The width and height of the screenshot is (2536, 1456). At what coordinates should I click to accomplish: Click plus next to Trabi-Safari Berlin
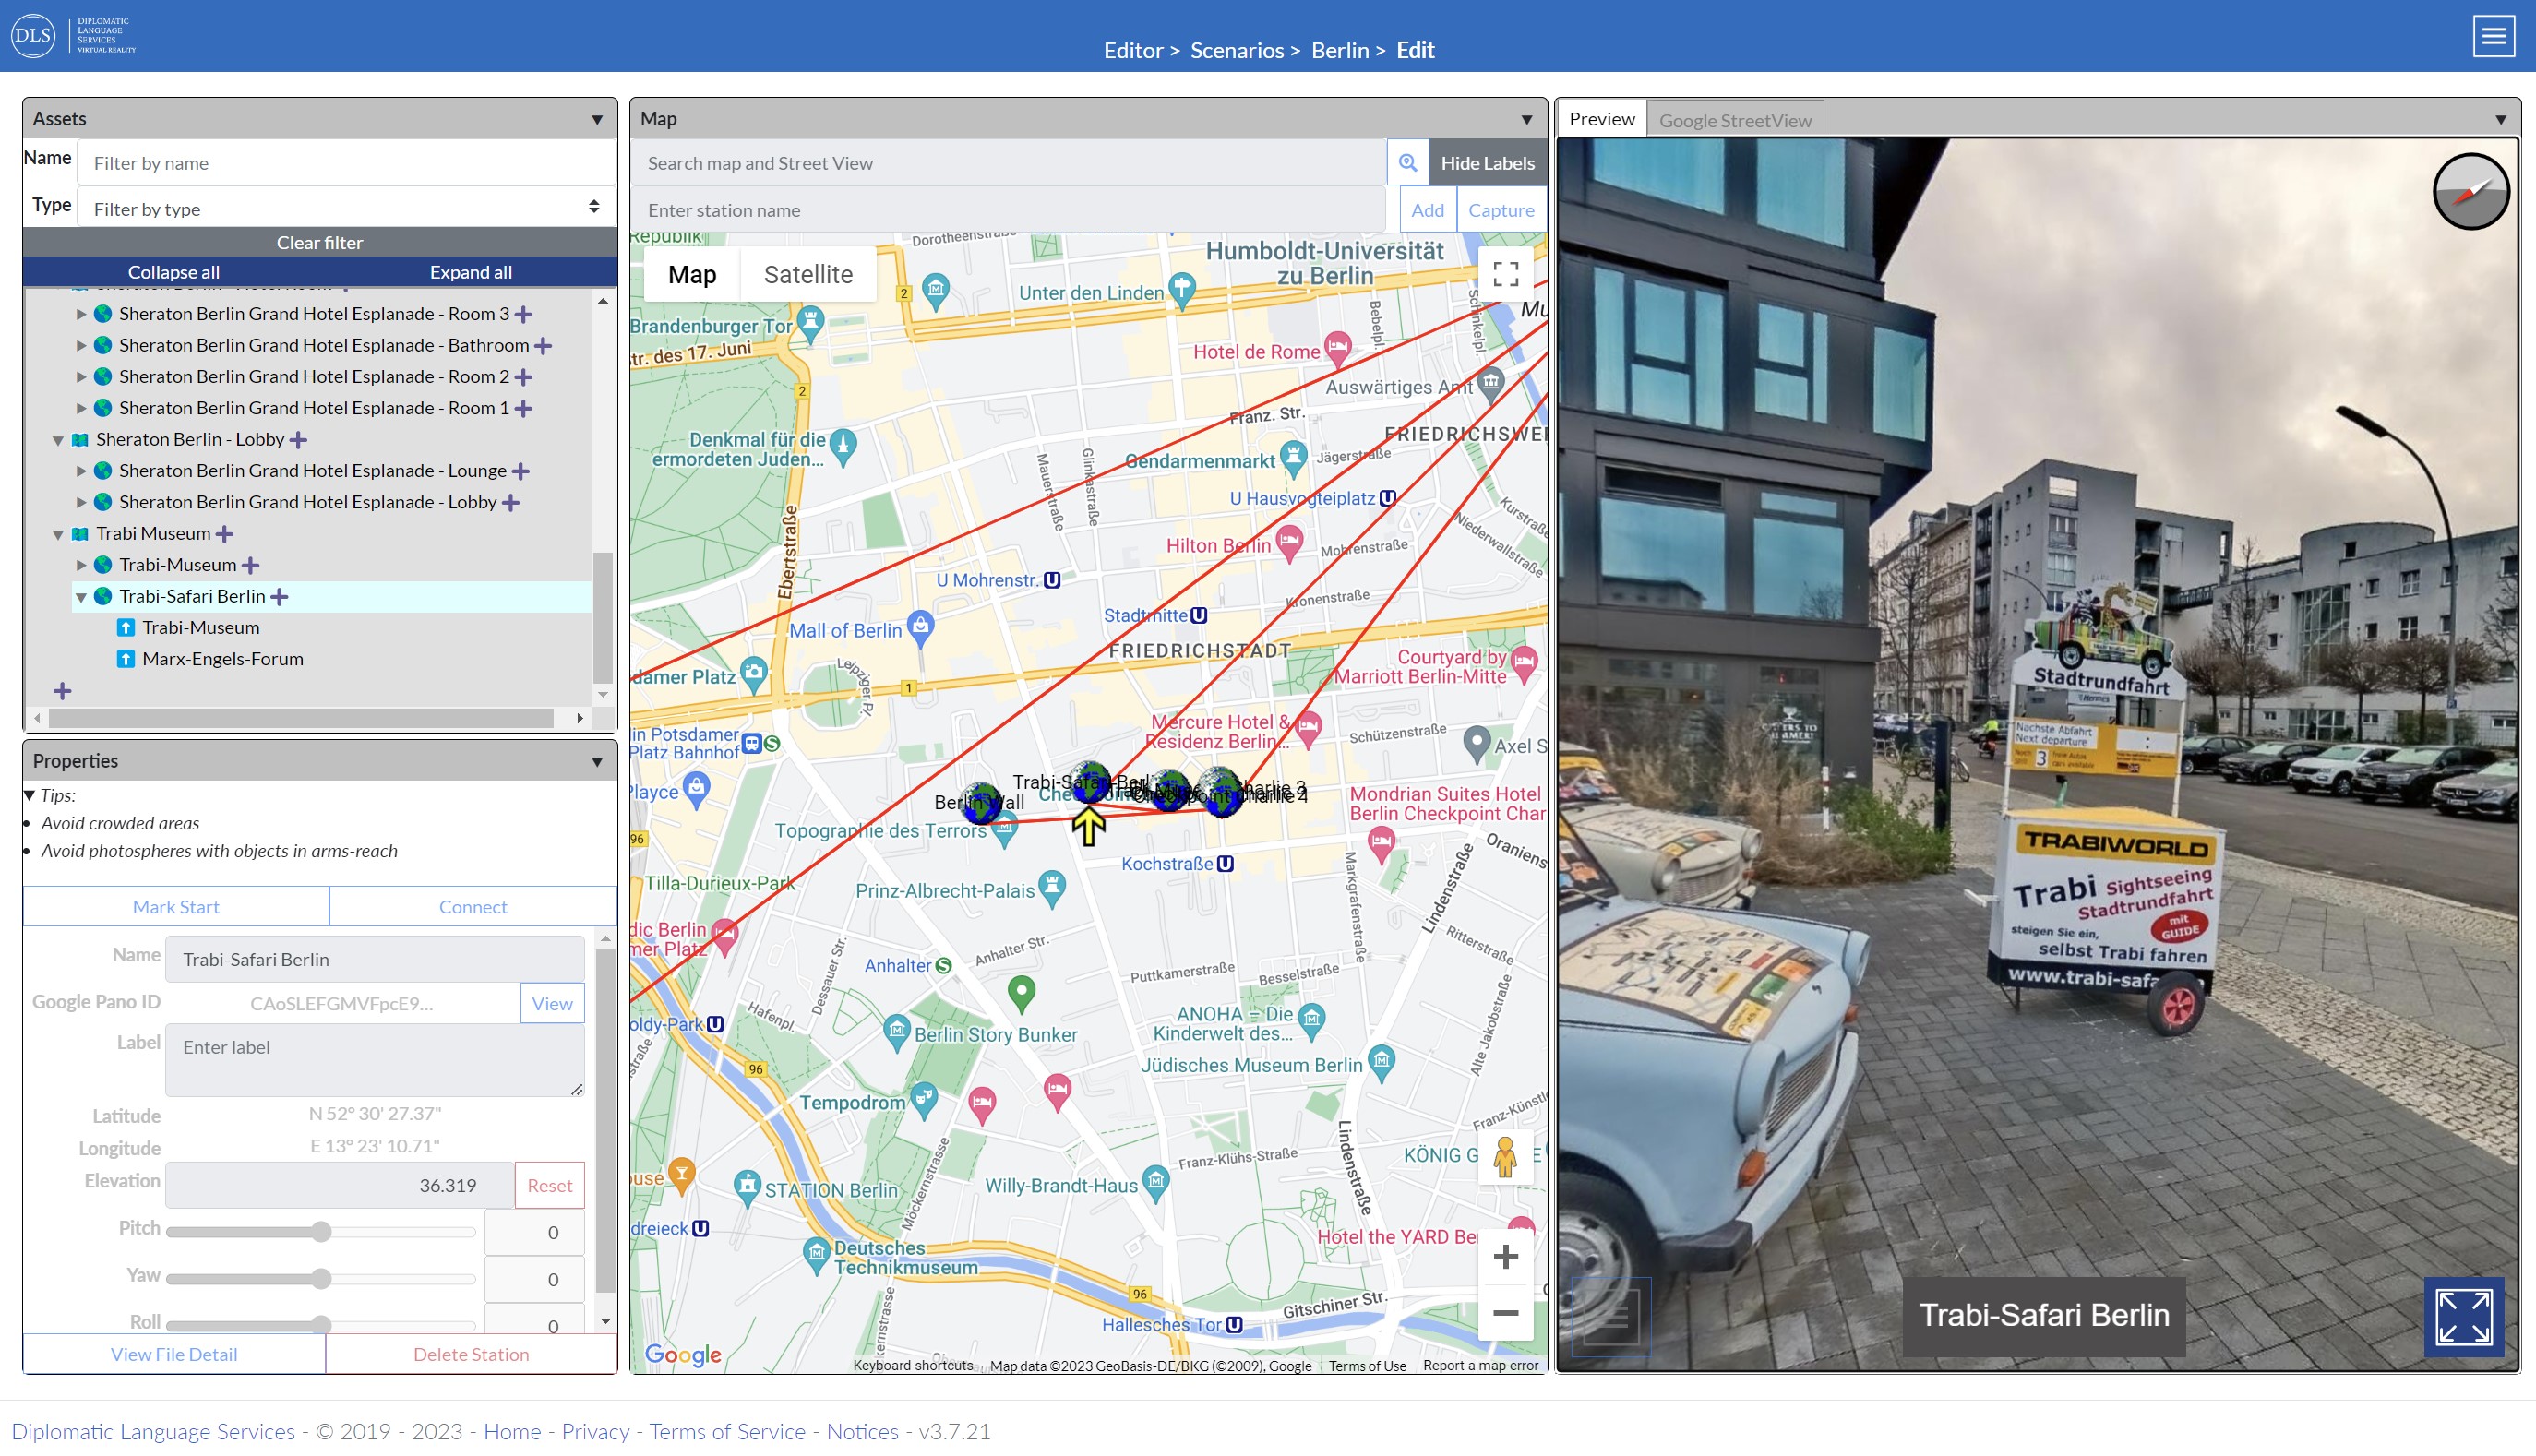[x=280, y=597]
